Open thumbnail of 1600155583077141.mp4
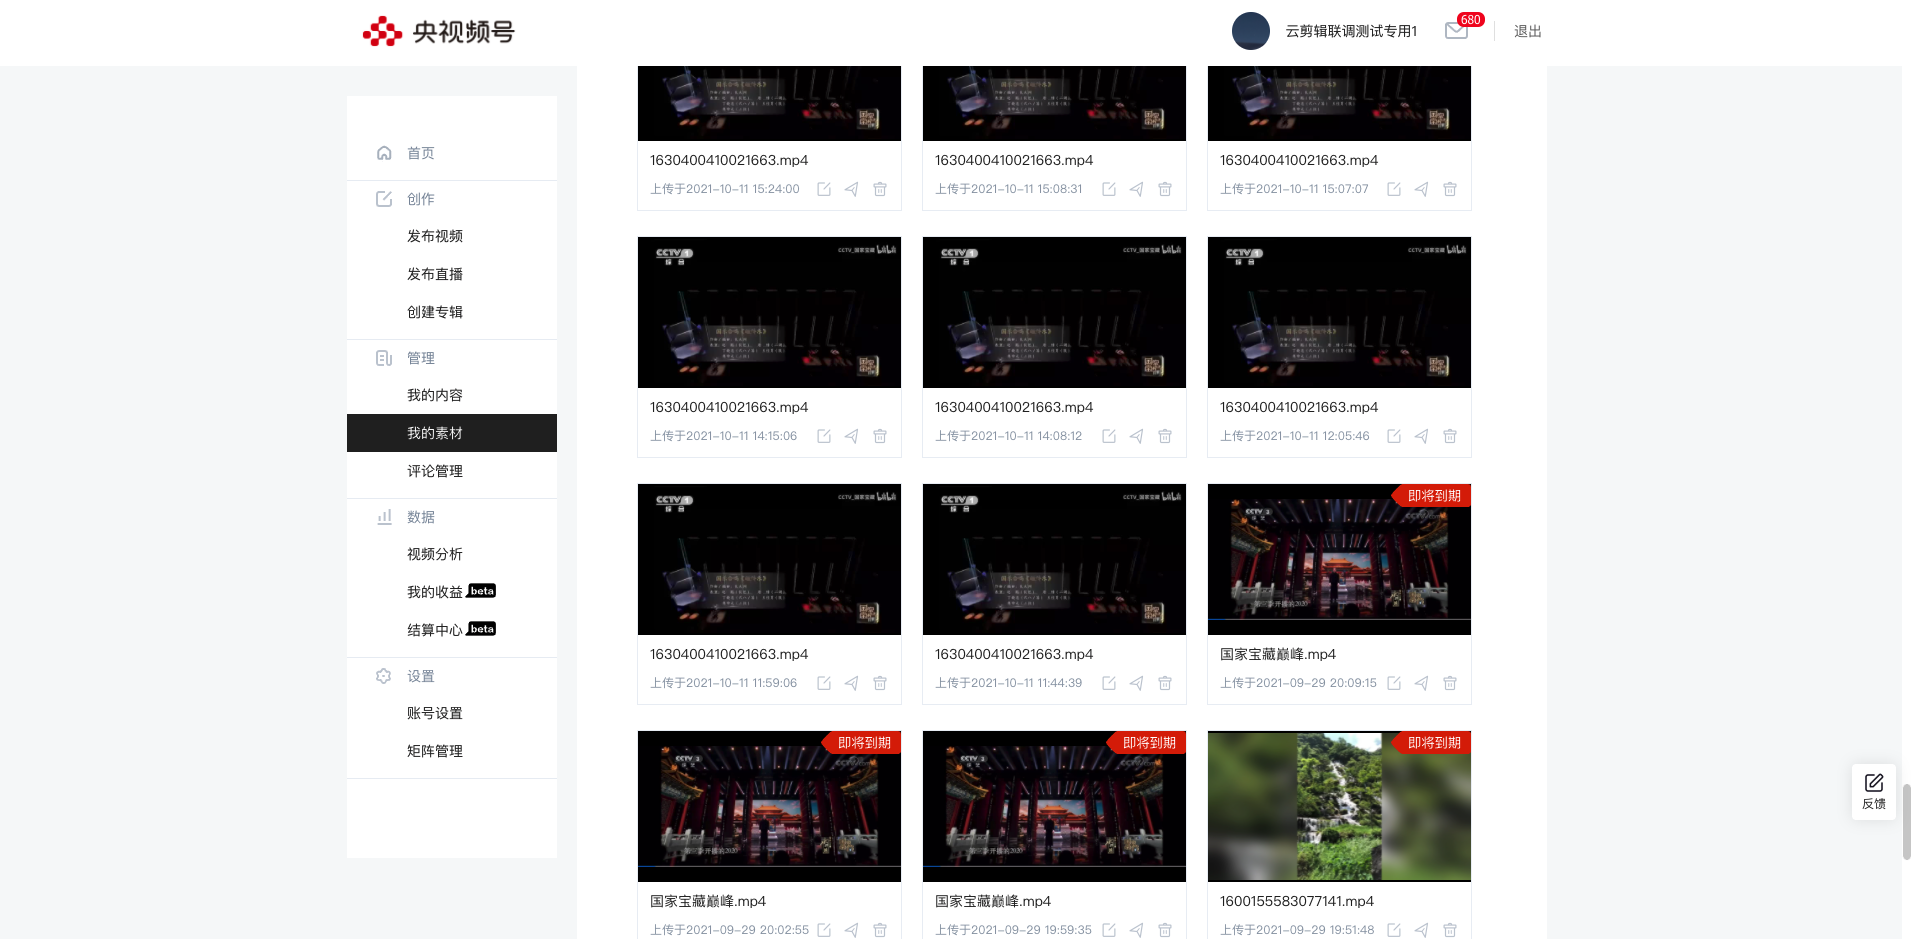Viewport: 1911px width, 939px height. click(x=1339, y=806)
